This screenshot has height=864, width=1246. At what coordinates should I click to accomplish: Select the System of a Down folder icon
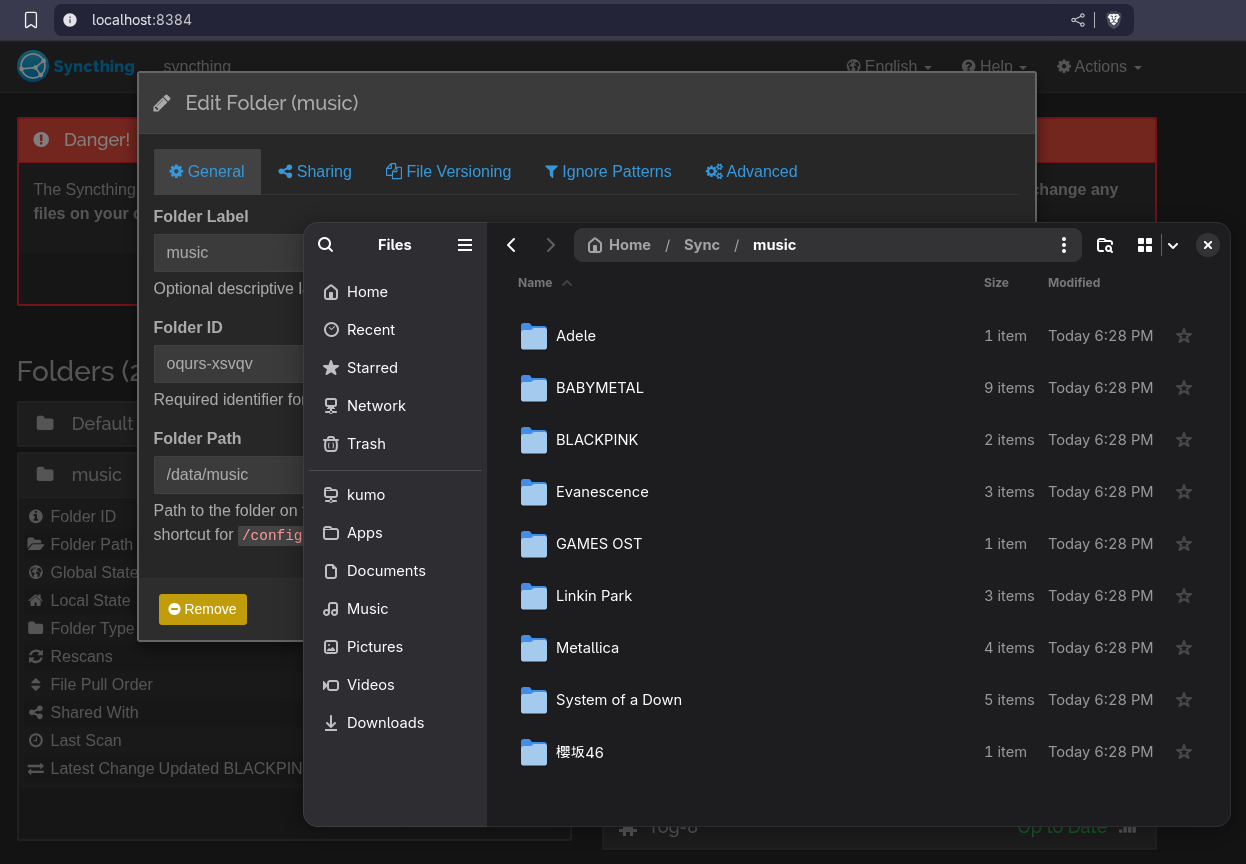coord(534,700)
